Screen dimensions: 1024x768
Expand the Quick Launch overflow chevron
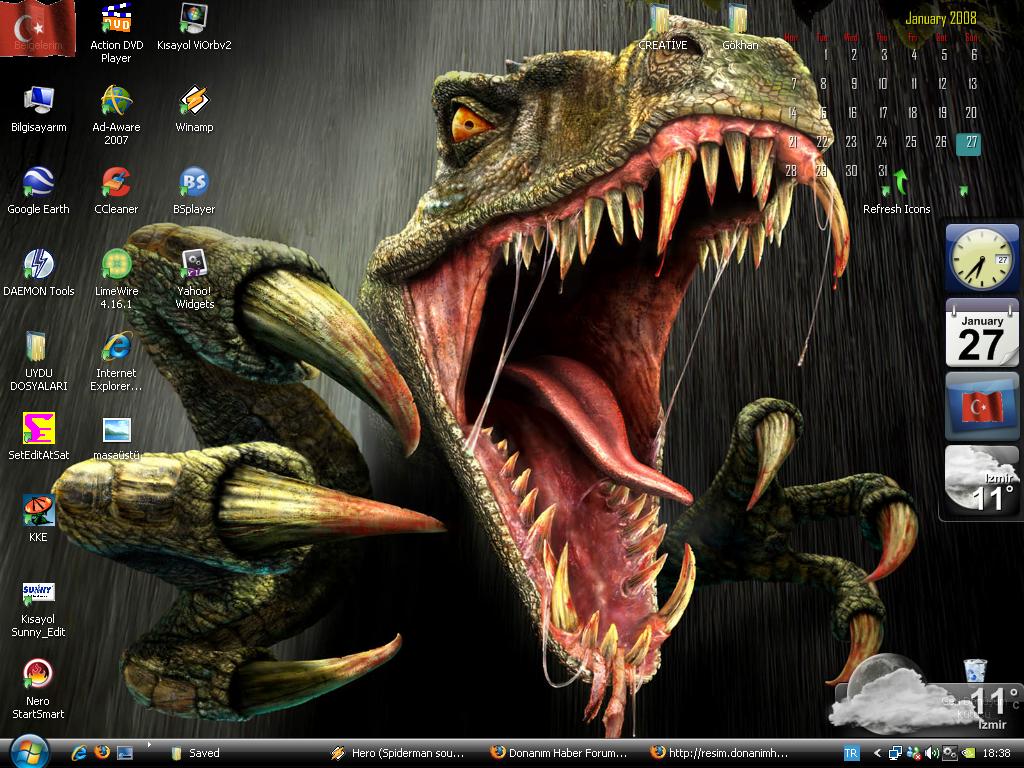tap(149, 744)
